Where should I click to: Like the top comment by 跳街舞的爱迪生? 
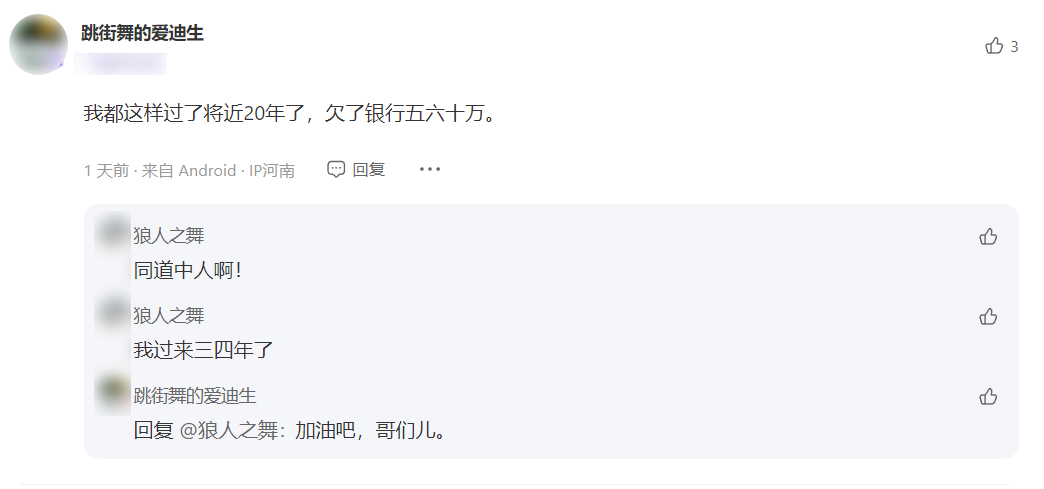coord(993,46)
